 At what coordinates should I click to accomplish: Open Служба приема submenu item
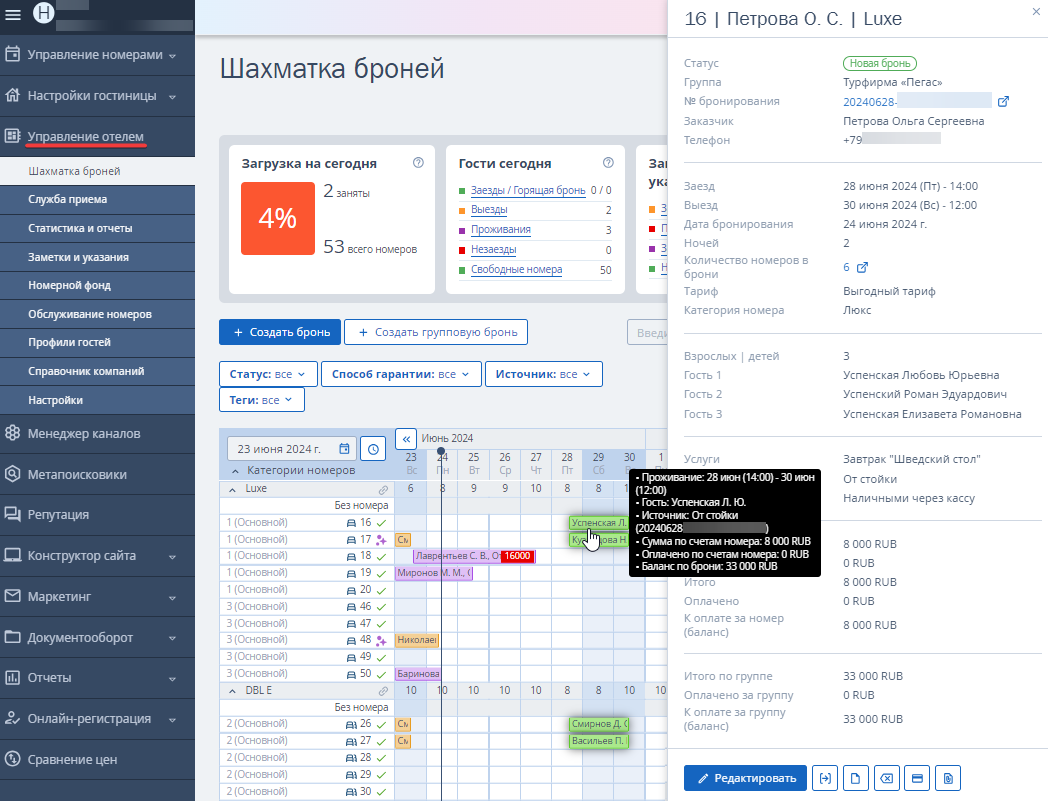98,199
